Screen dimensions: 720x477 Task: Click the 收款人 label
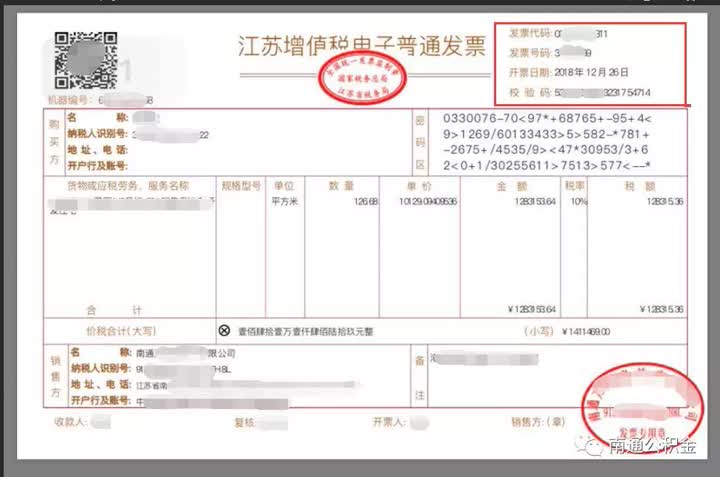tap(70, 422)
